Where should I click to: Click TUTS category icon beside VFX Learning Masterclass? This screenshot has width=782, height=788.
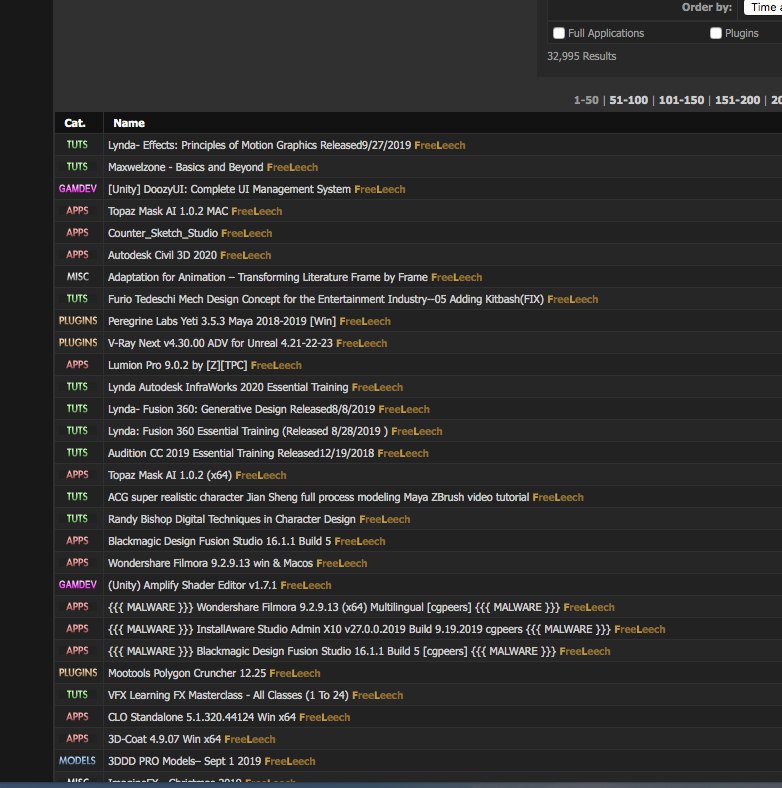pyautogui.click(x=77, y=695)
